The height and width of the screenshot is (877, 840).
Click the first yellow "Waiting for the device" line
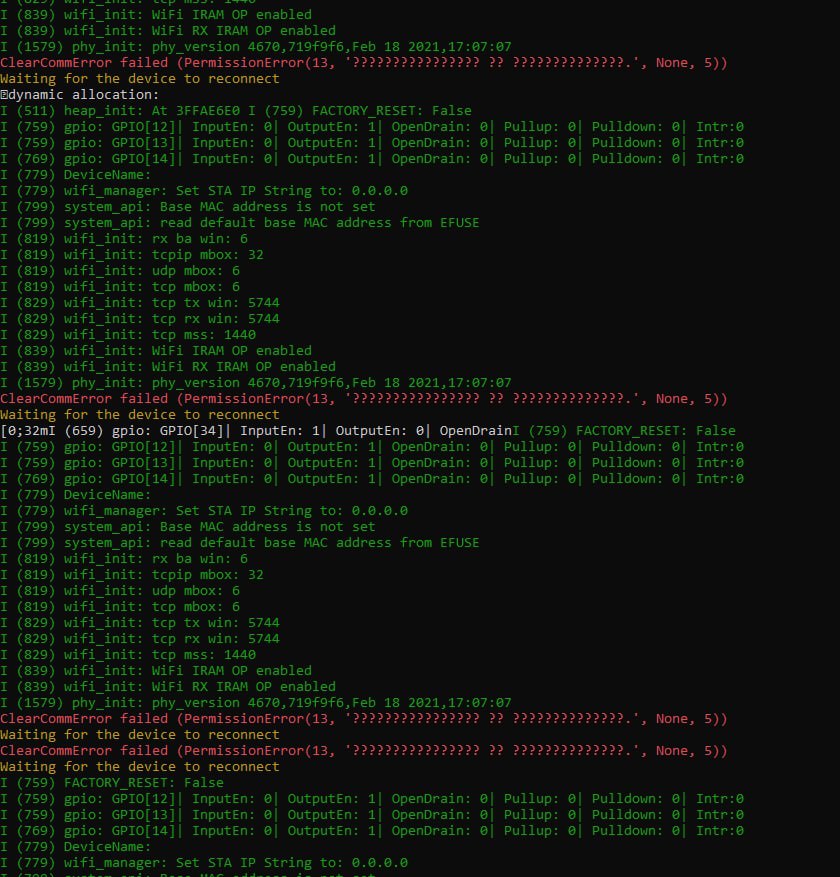(140, 79)
